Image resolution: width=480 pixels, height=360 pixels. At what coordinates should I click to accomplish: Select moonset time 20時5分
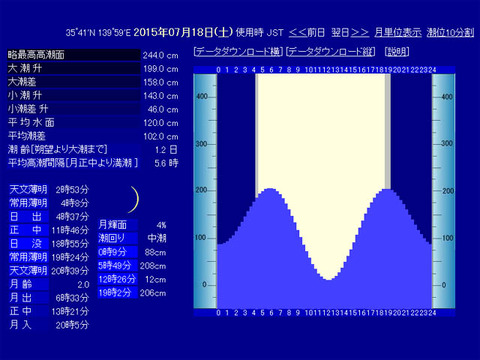pyautogui.click(x=72, y=325)
